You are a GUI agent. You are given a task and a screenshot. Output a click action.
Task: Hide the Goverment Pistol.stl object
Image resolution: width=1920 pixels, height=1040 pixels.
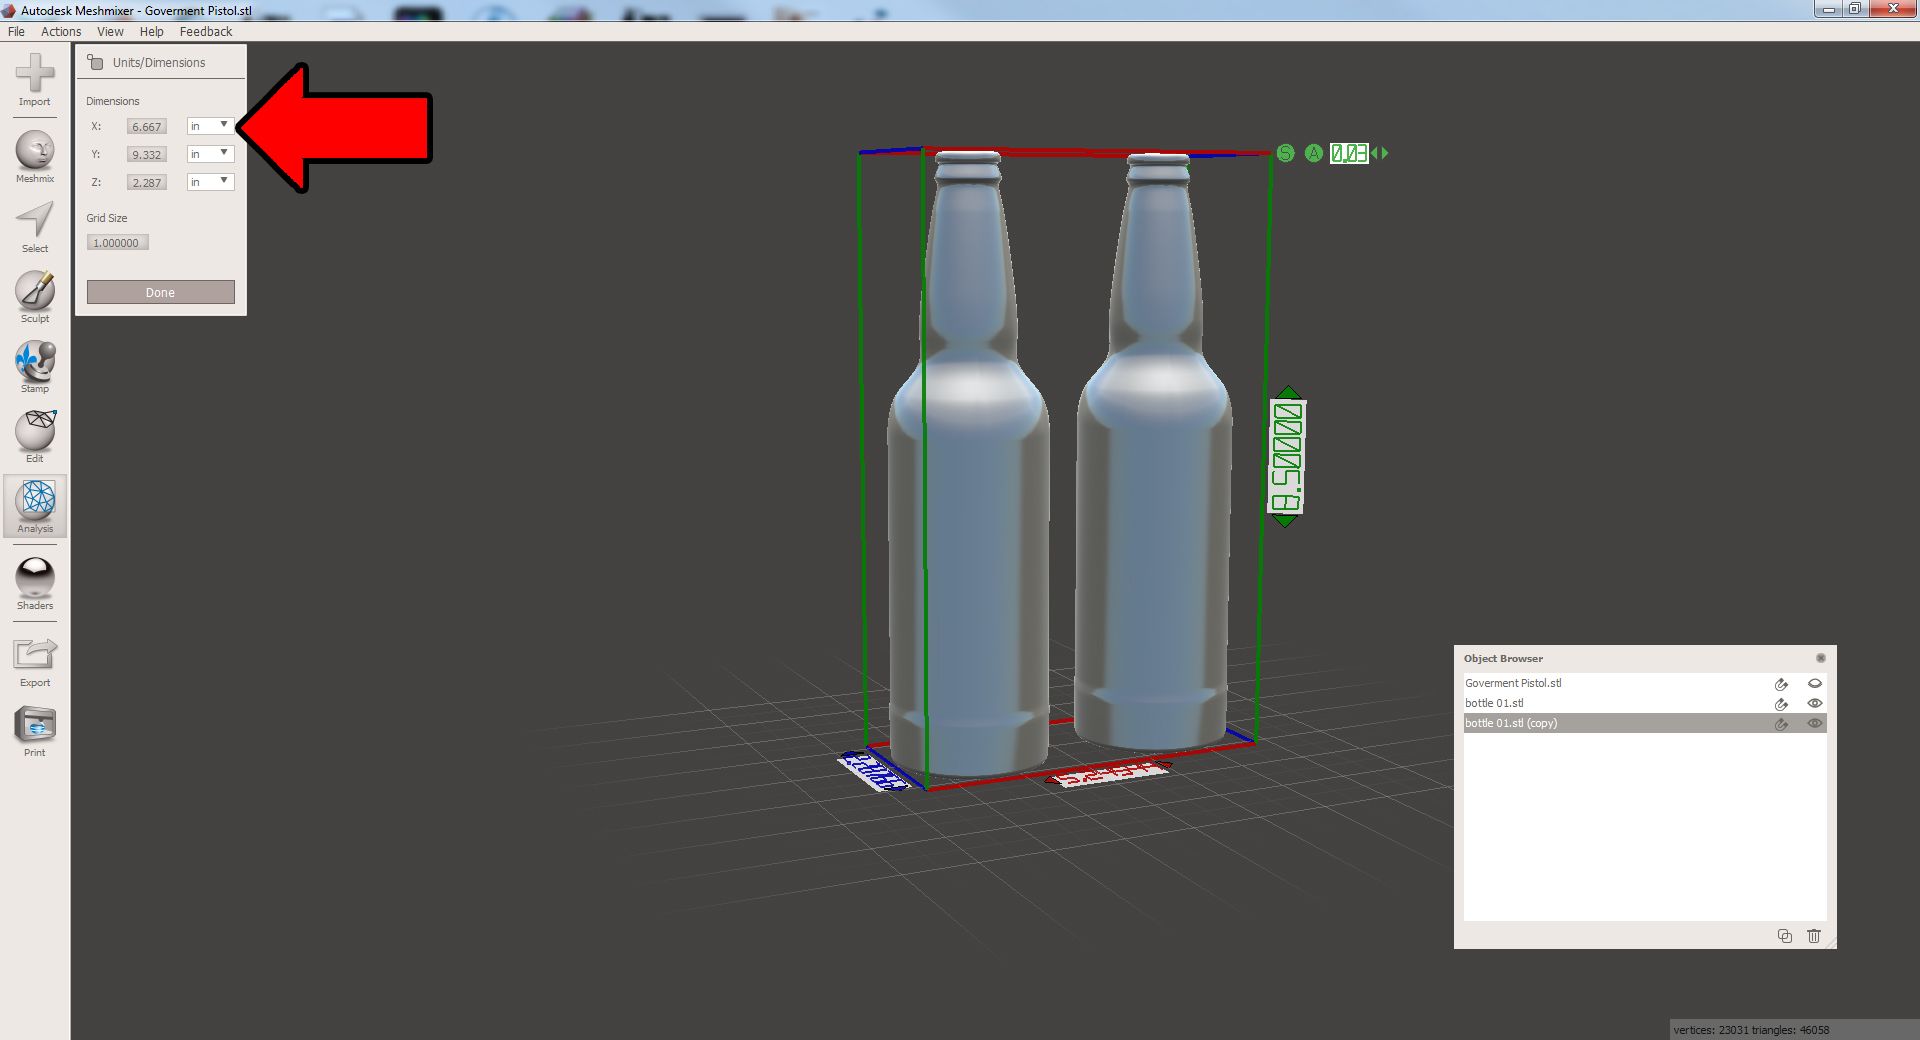click(x=1815, y=684)
